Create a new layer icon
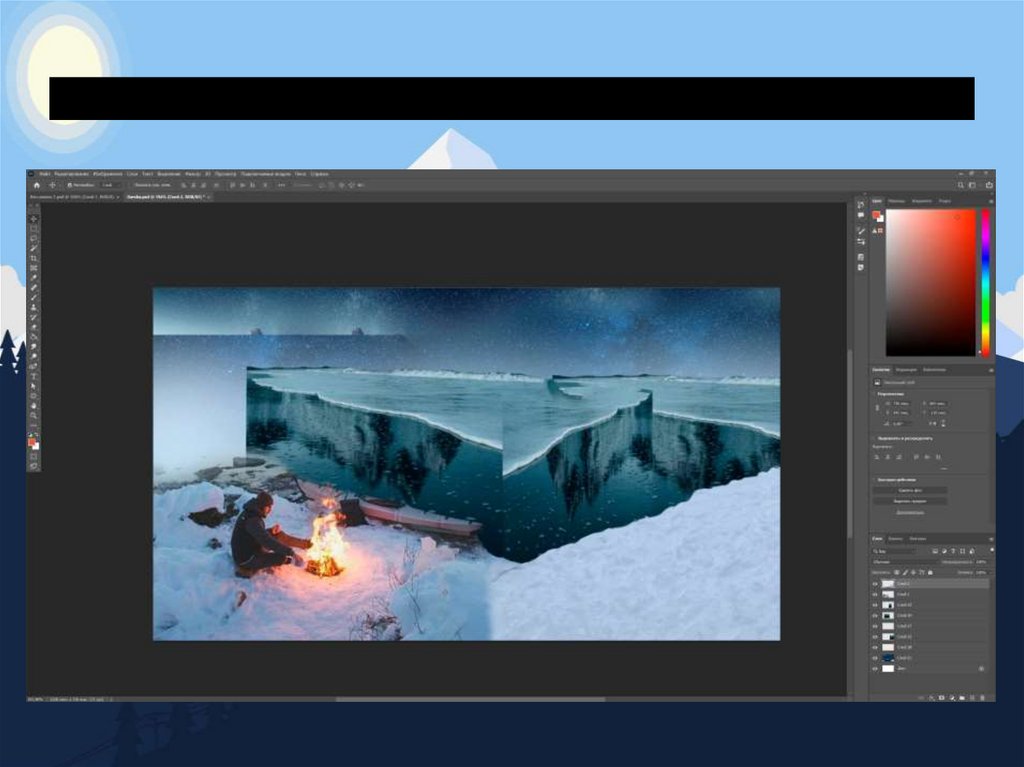The image size is (1024, 767). pyautogui.click(x=972, y=698)
